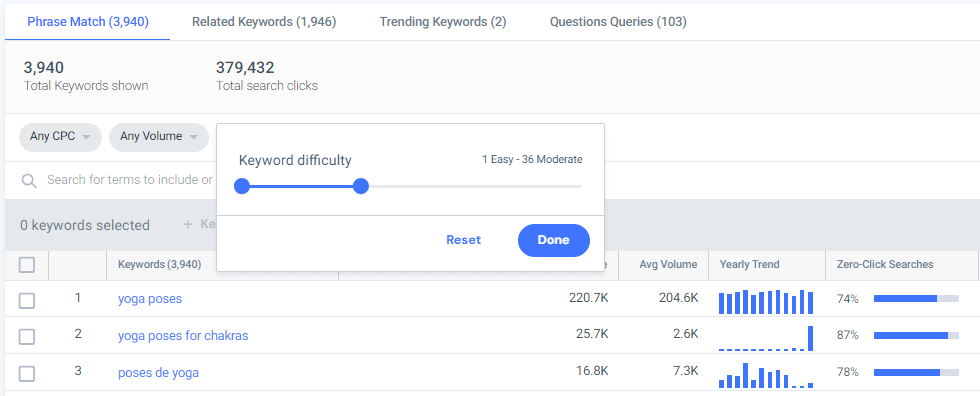Expand the Any CPC filter dropdown

pos(61,137)
